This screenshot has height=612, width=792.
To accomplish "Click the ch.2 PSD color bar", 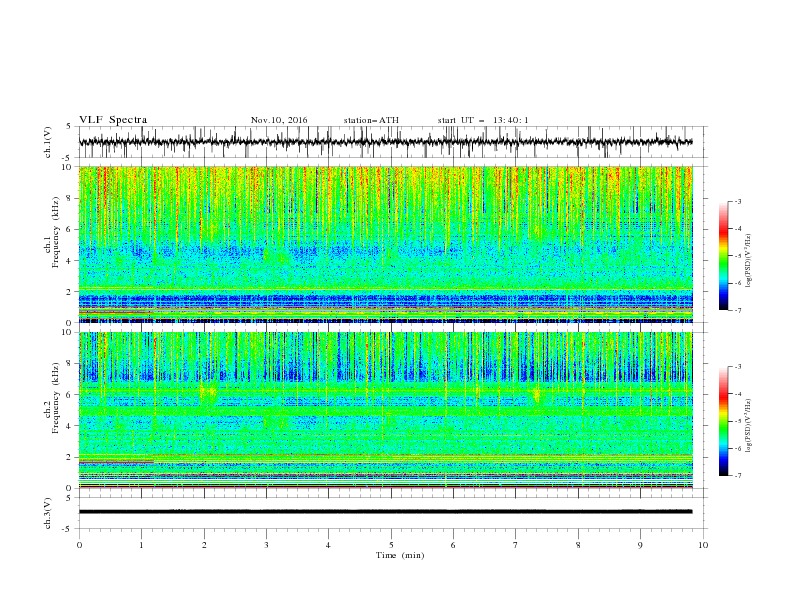I will pos(723,421).
